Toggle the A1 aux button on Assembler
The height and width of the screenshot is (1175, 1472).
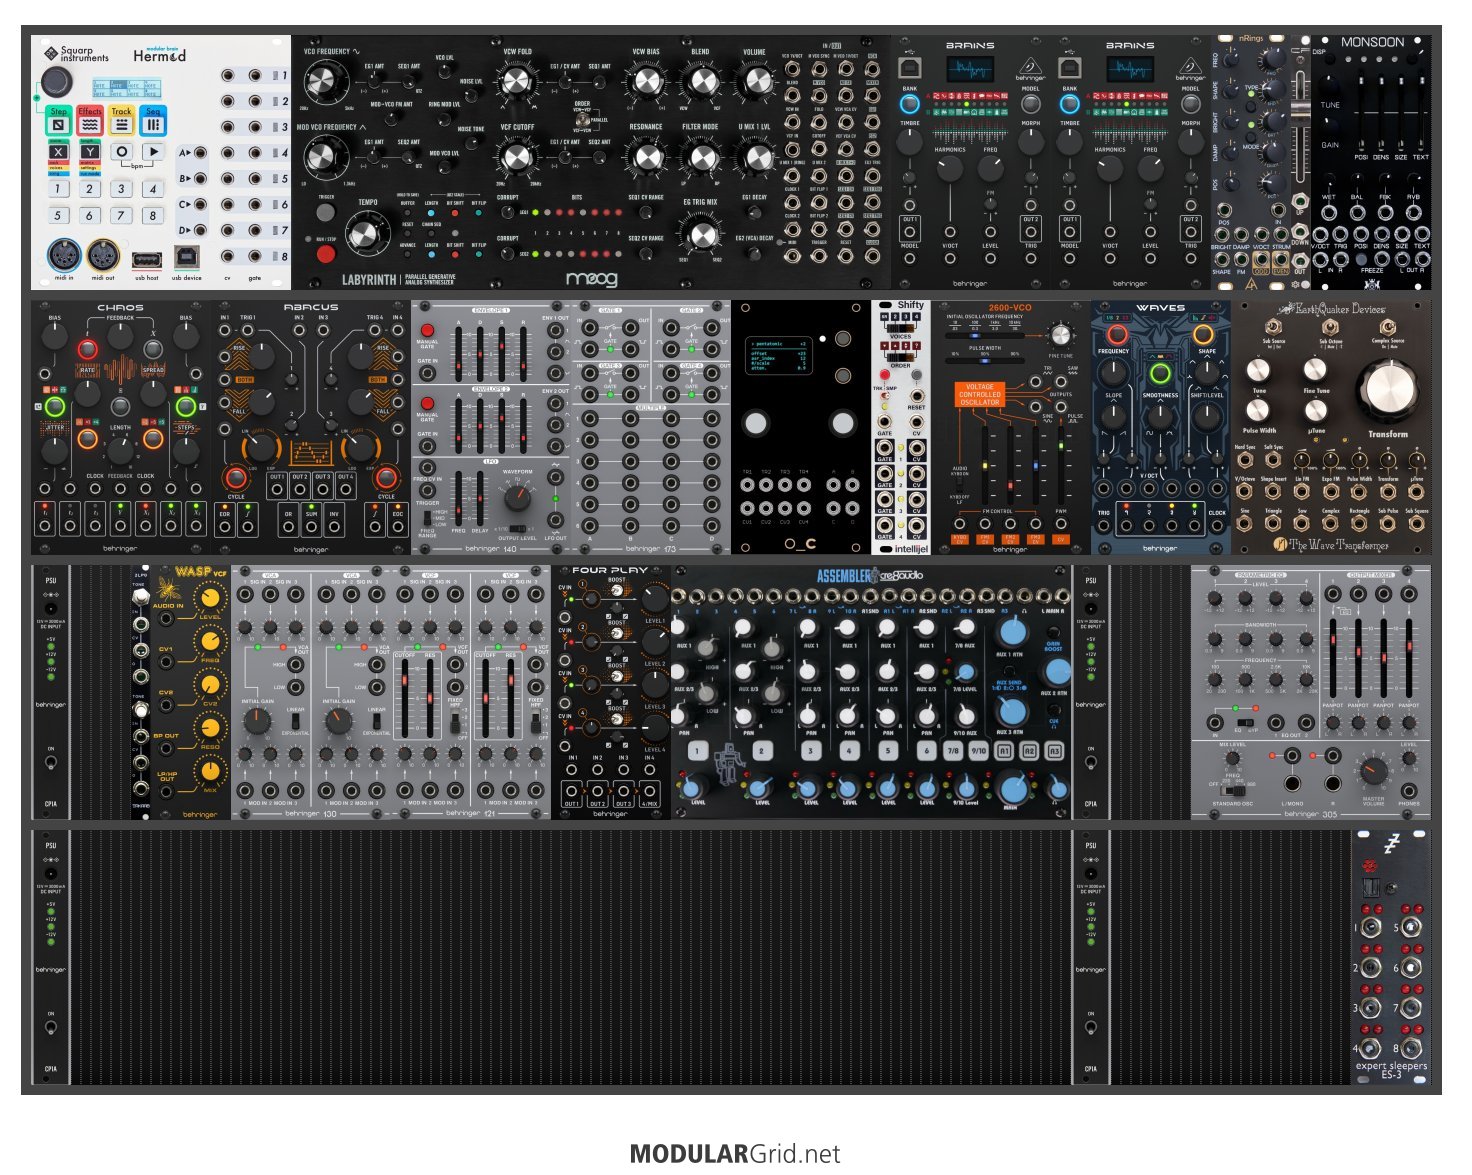click(1005, 750)
